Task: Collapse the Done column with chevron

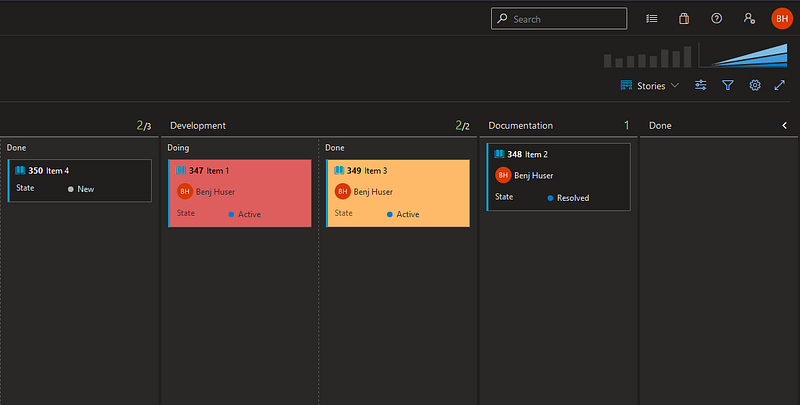Action: point(784,125)
